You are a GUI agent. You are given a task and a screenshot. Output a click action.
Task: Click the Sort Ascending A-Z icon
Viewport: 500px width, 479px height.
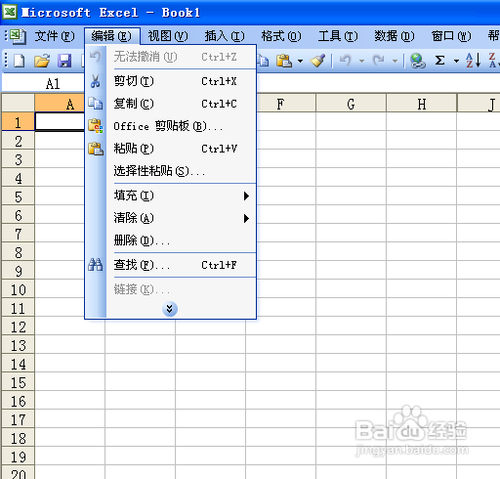473,61
